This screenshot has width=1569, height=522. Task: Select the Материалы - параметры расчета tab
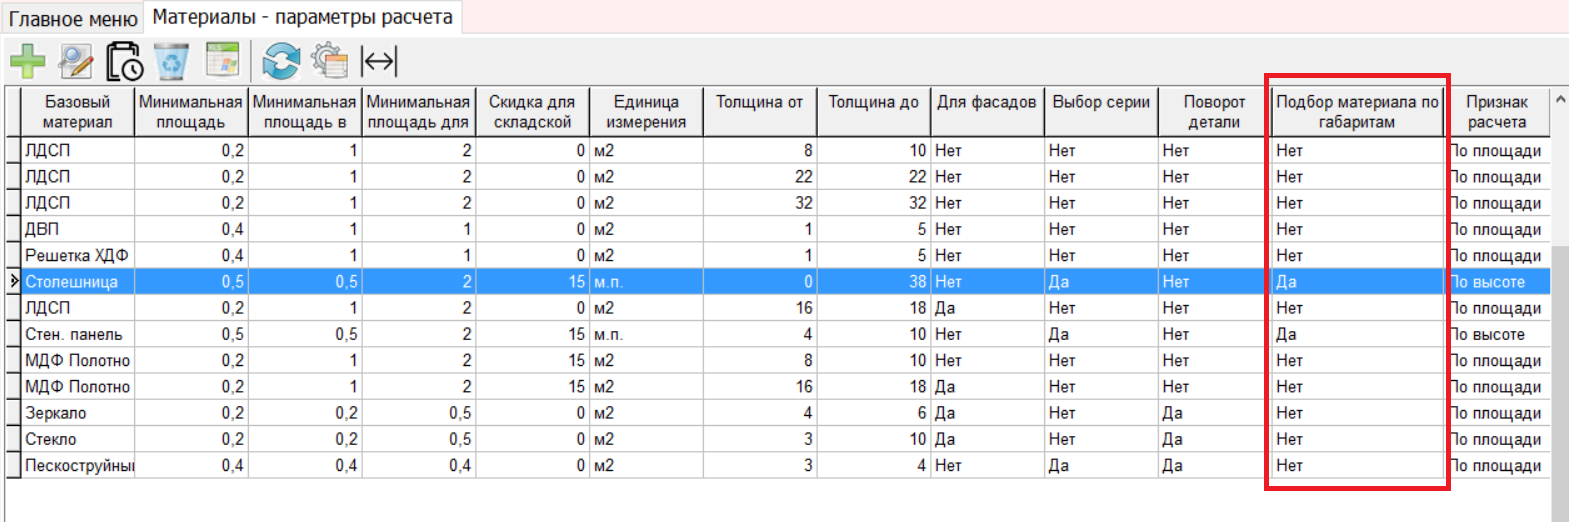pyautogui.click(x=302, y=17)
